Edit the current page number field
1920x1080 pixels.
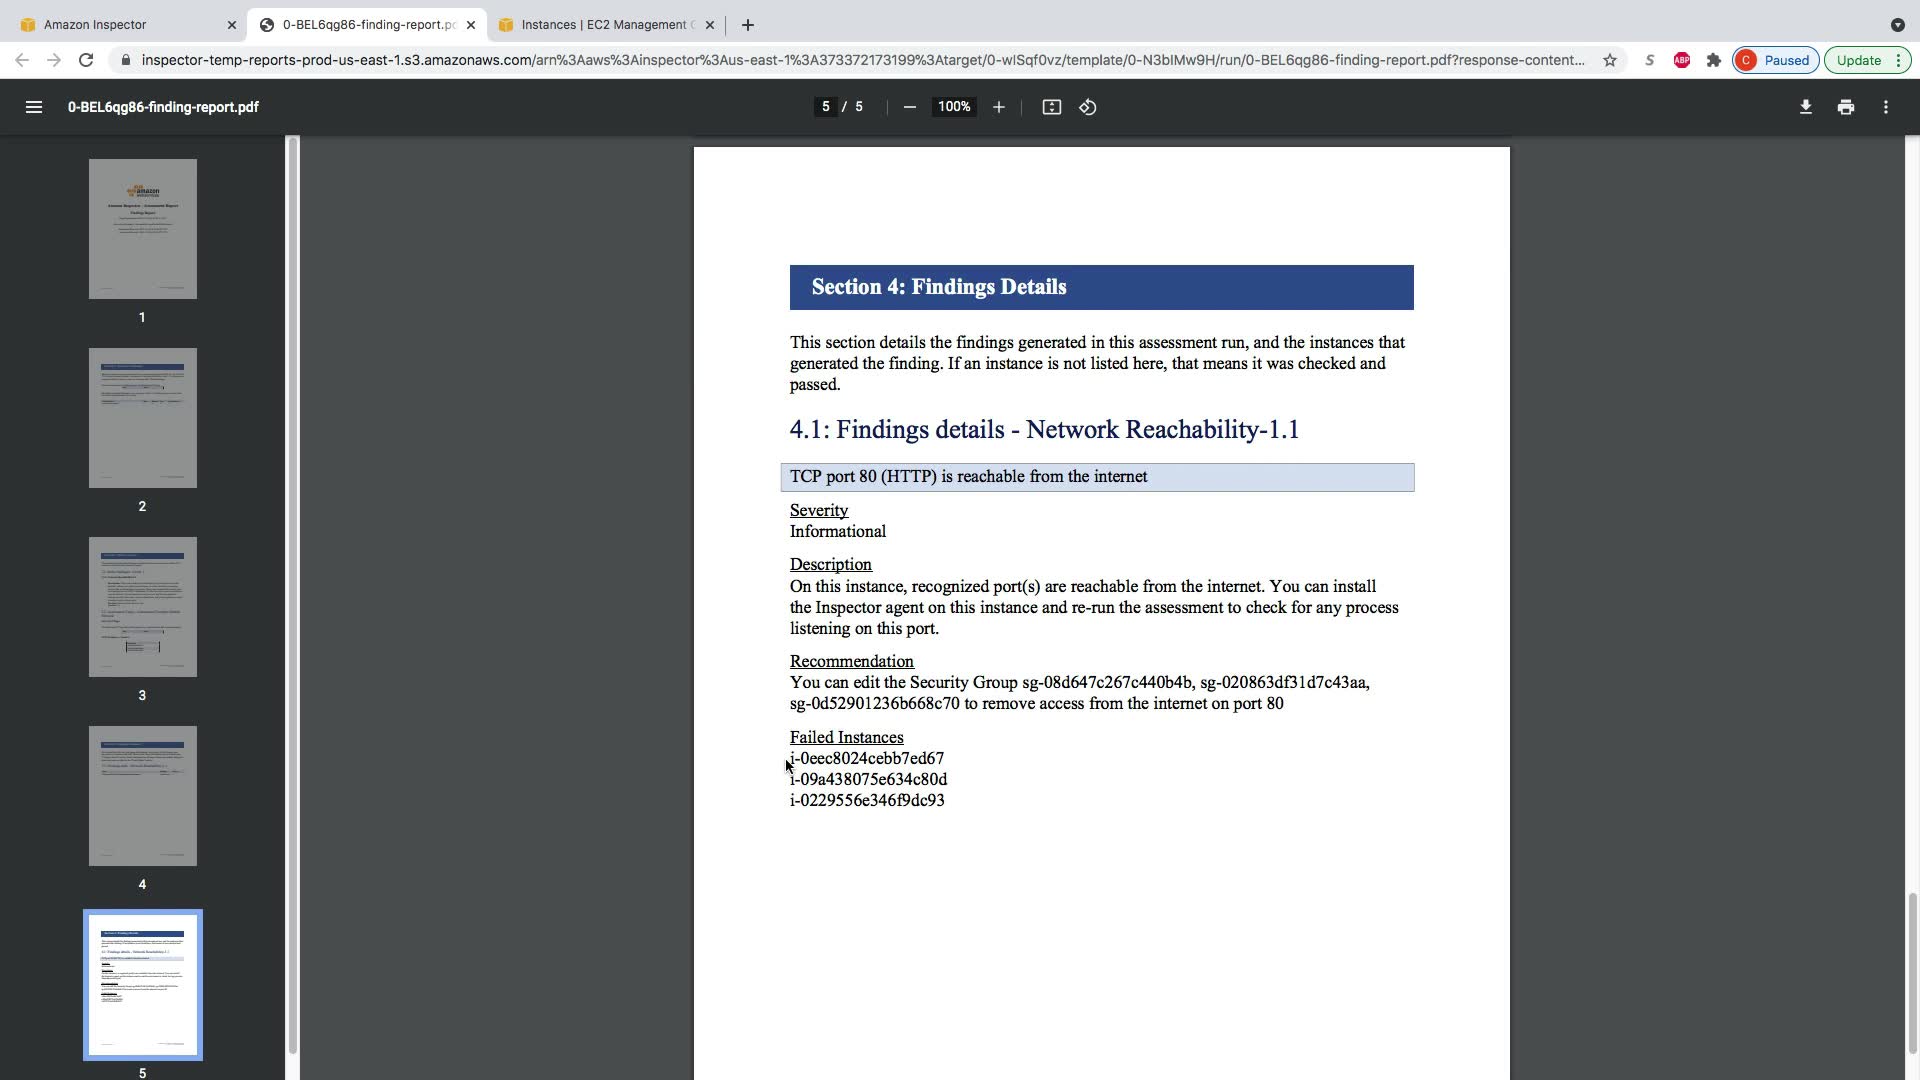[825, 107]
